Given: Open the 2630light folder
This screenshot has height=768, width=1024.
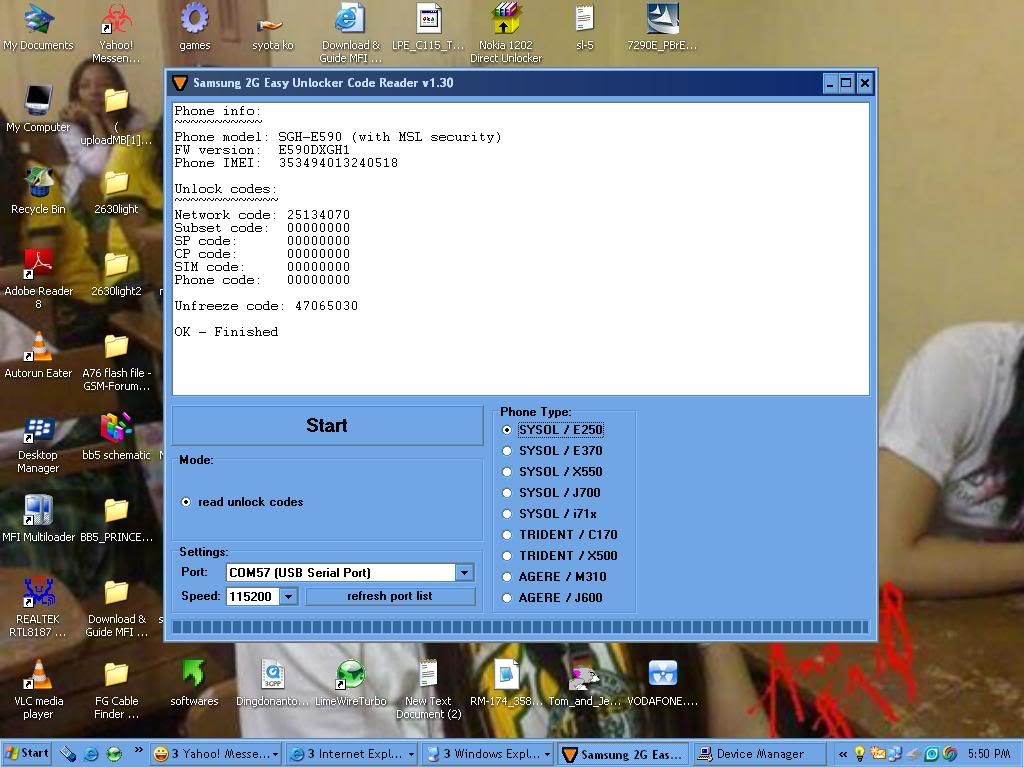Looking at the screenshot, I should (116, 191).
